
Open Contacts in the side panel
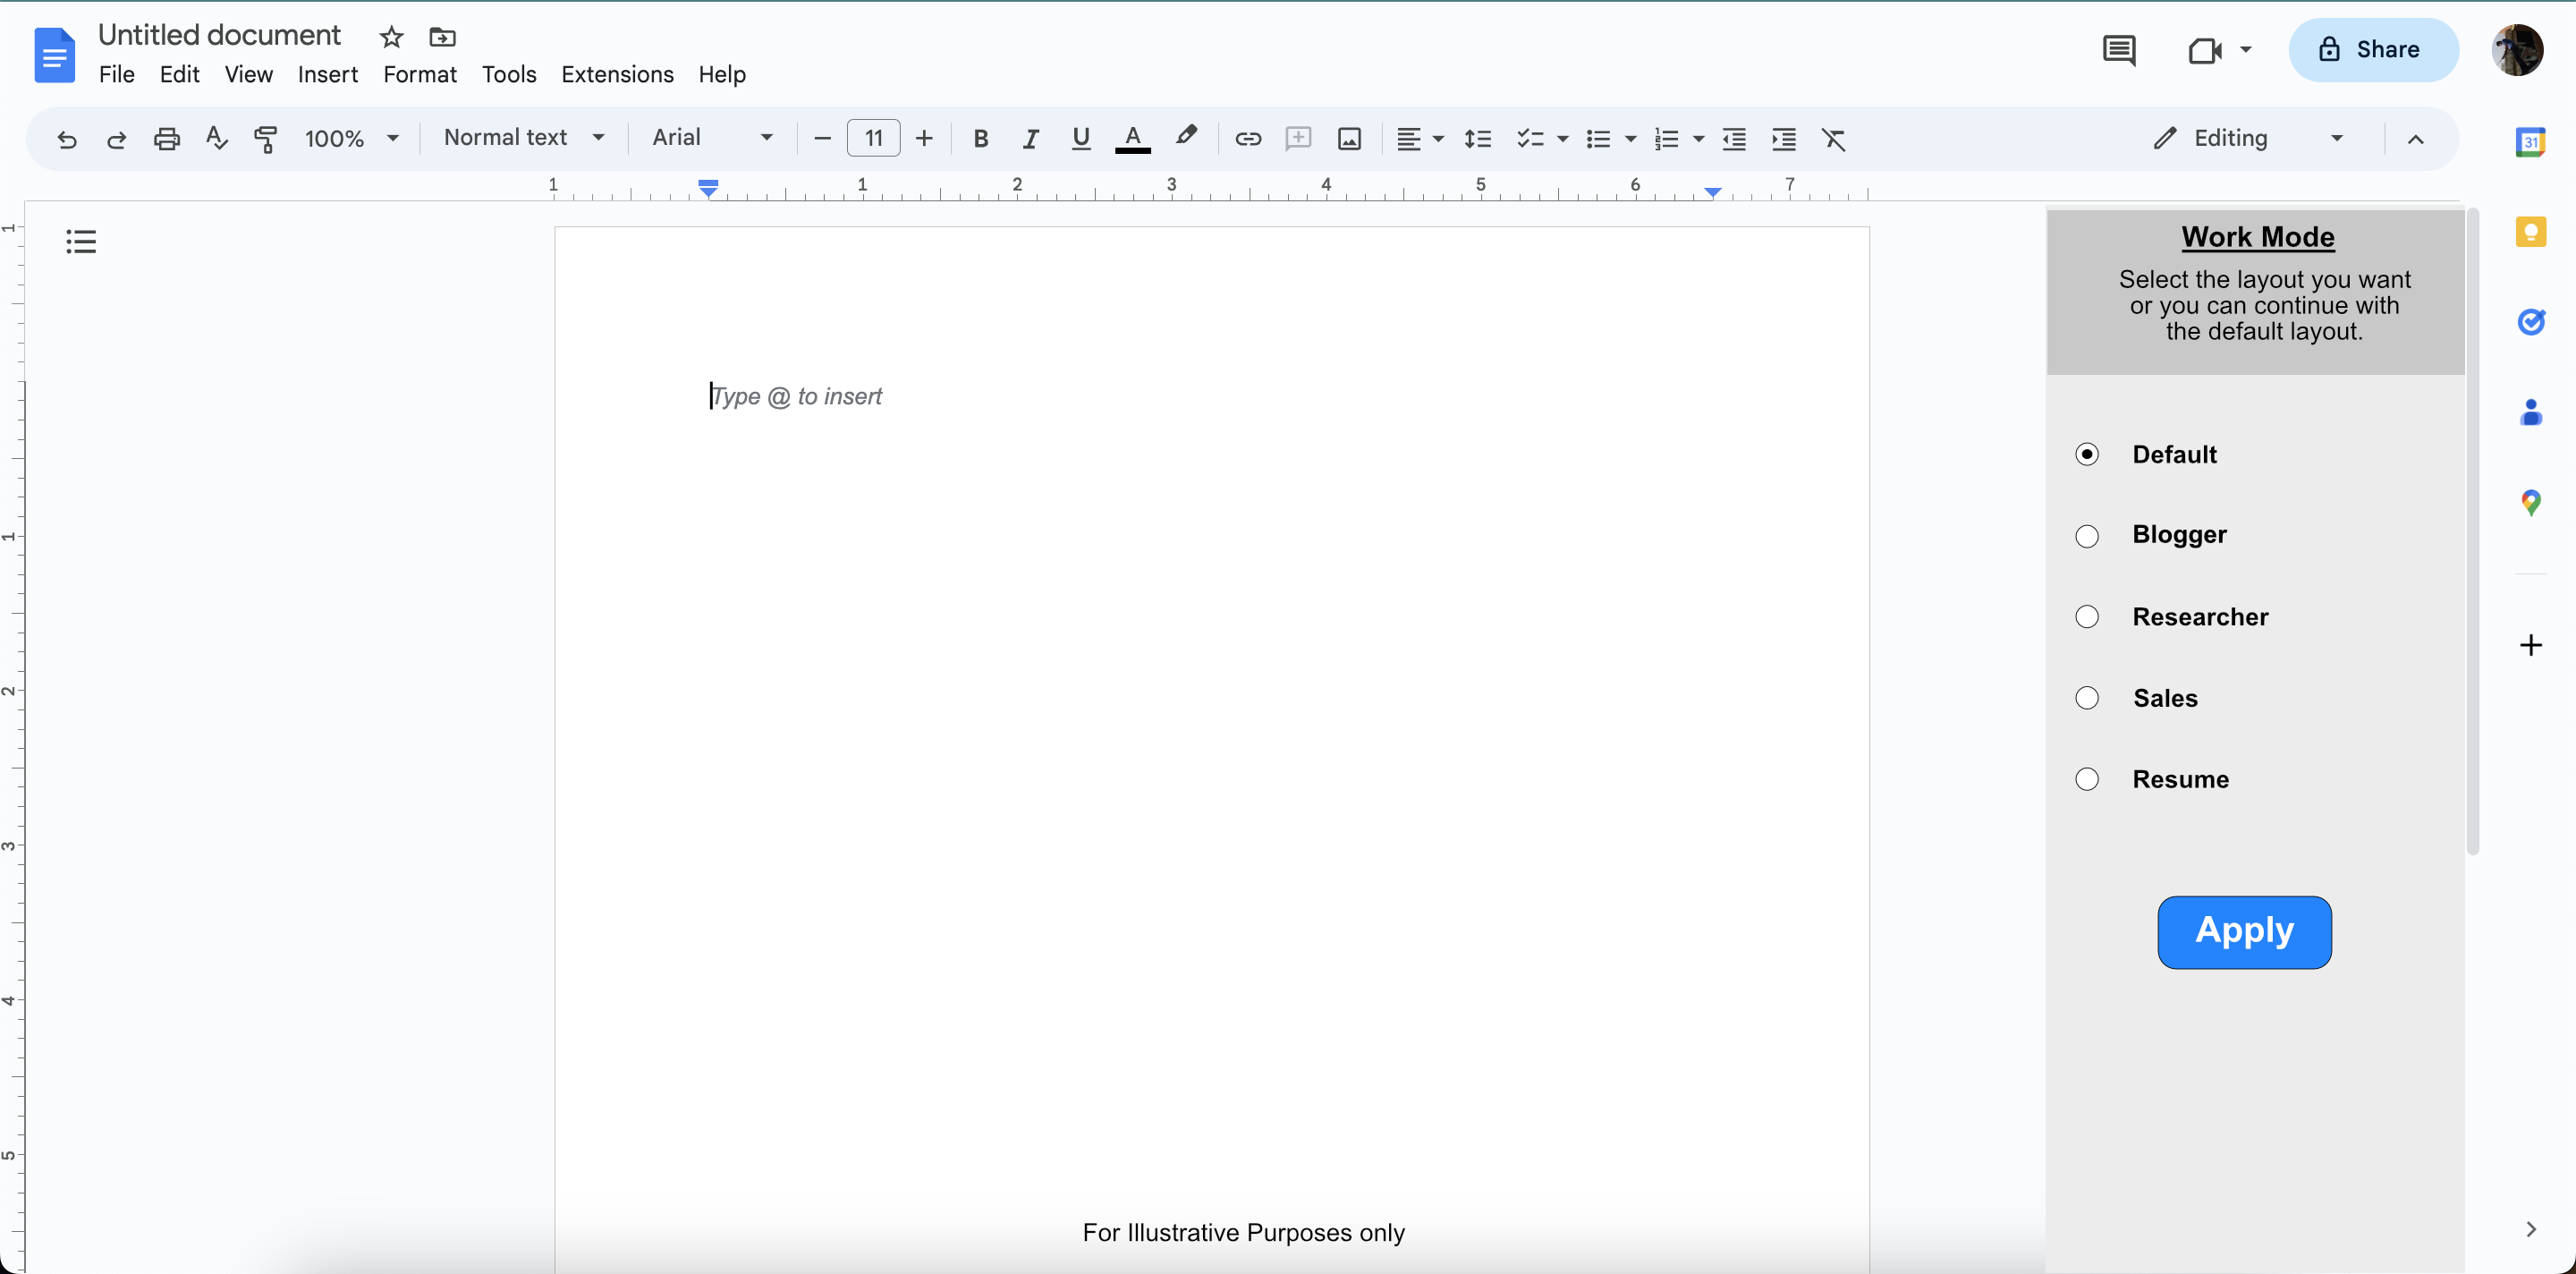(2530, 412)
